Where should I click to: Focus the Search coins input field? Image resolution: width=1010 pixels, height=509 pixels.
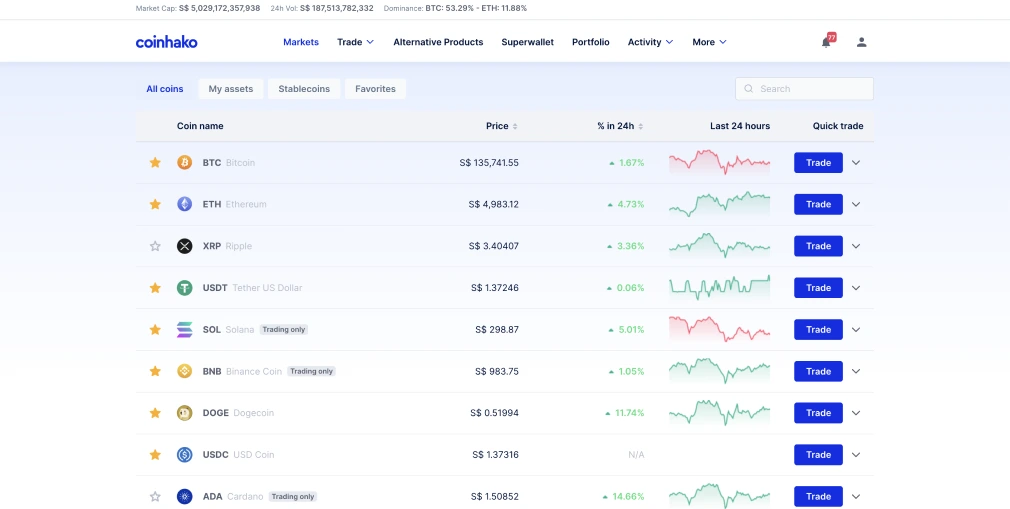coord(805,89)
